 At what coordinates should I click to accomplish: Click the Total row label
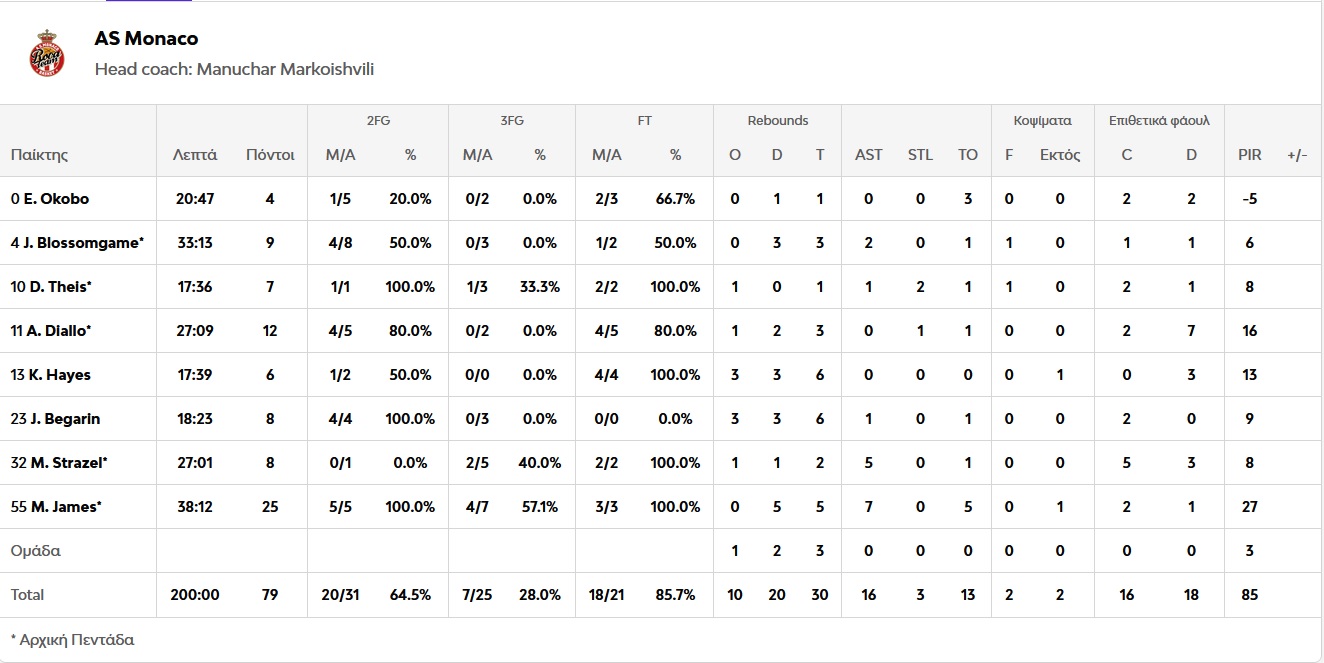27,595
